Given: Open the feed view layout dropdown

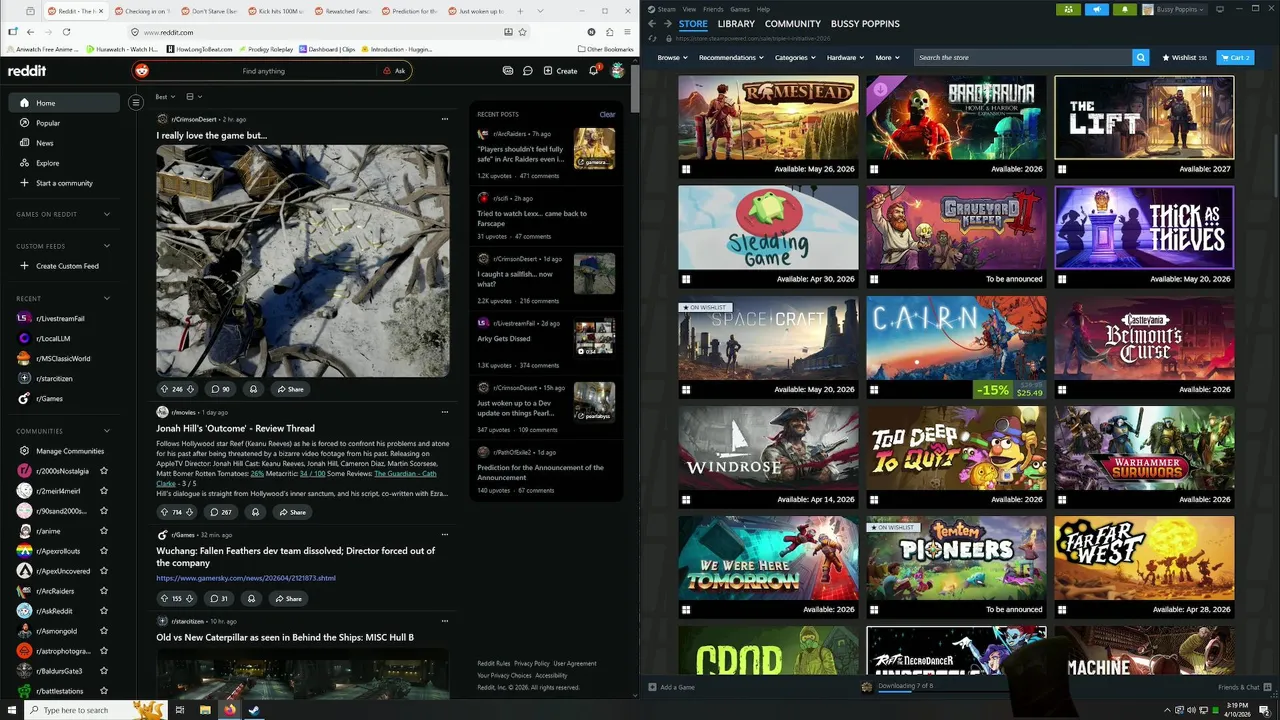Looking at the screenshot, I should (x=194, y=97).
